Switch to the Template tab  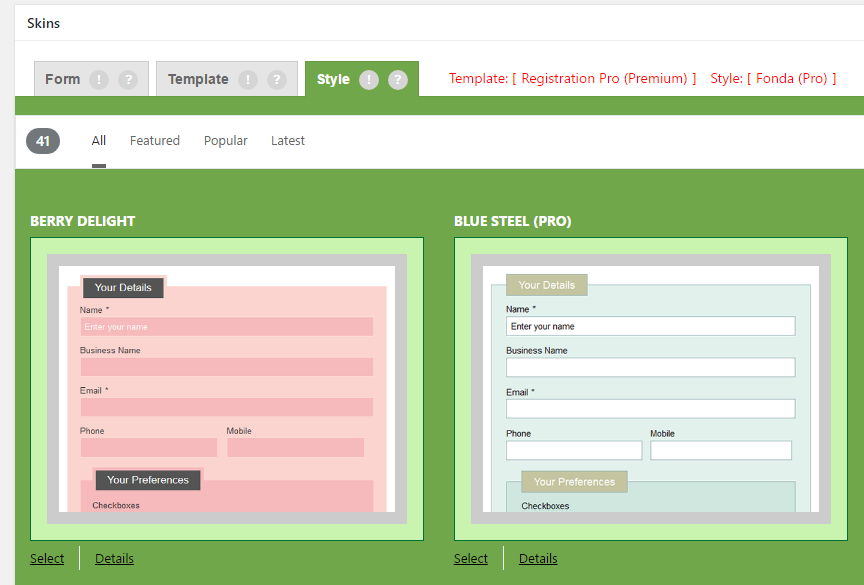point(197,78)
